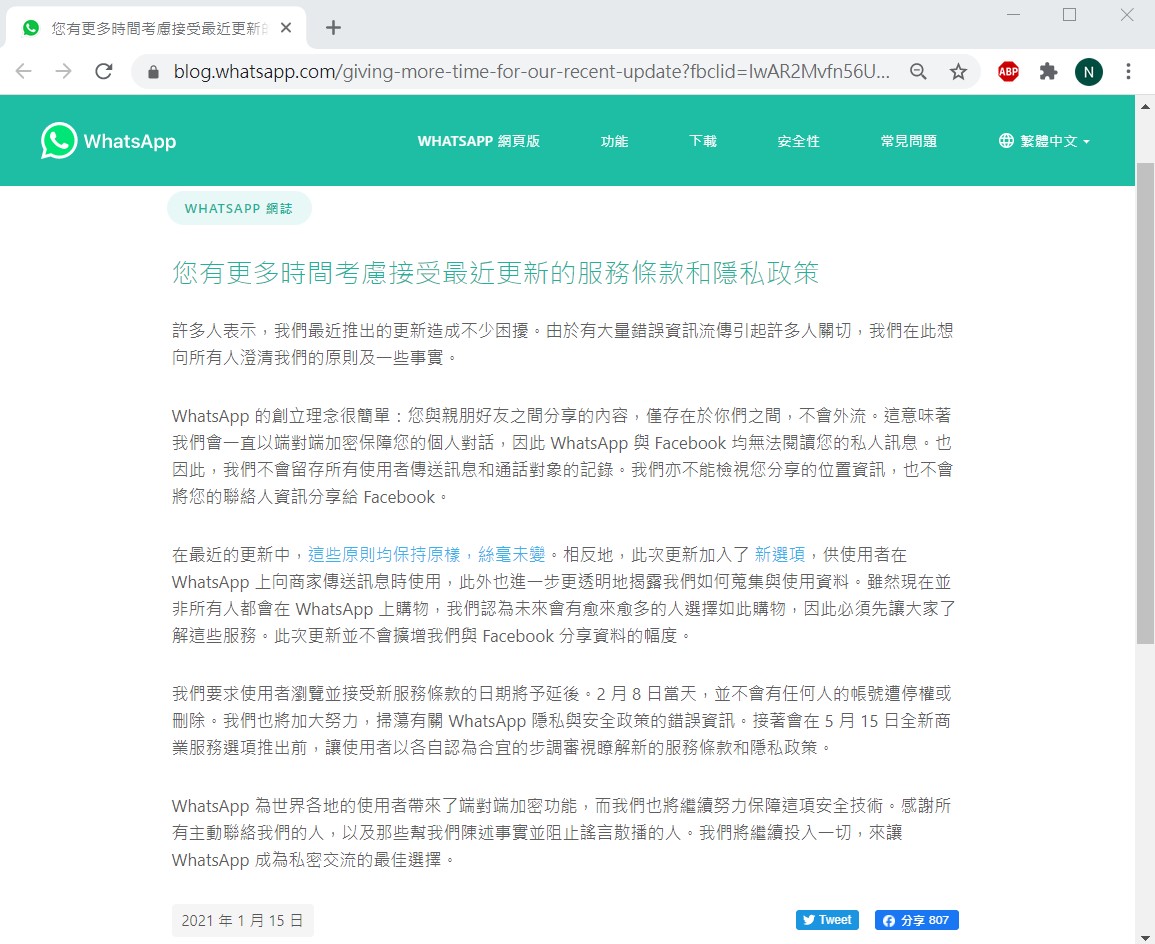This screenshot has width=1155, height=944.
Task: Open 常見問題 in the header
Action: [x=908, y=141]
